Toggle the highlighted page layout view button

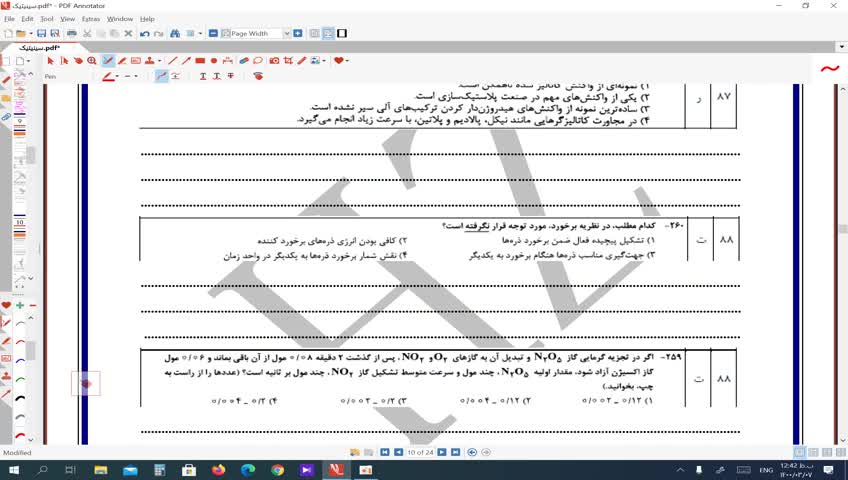coord(328,34)
